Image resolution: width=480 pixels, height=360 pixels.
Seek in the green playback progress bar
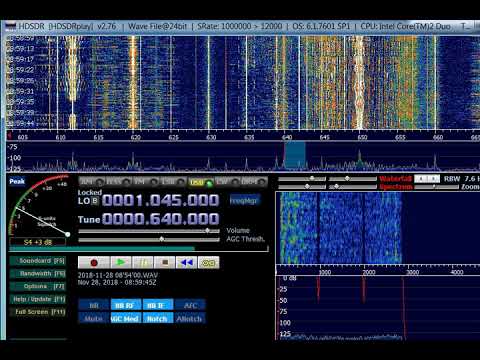[x=139, y=248]
